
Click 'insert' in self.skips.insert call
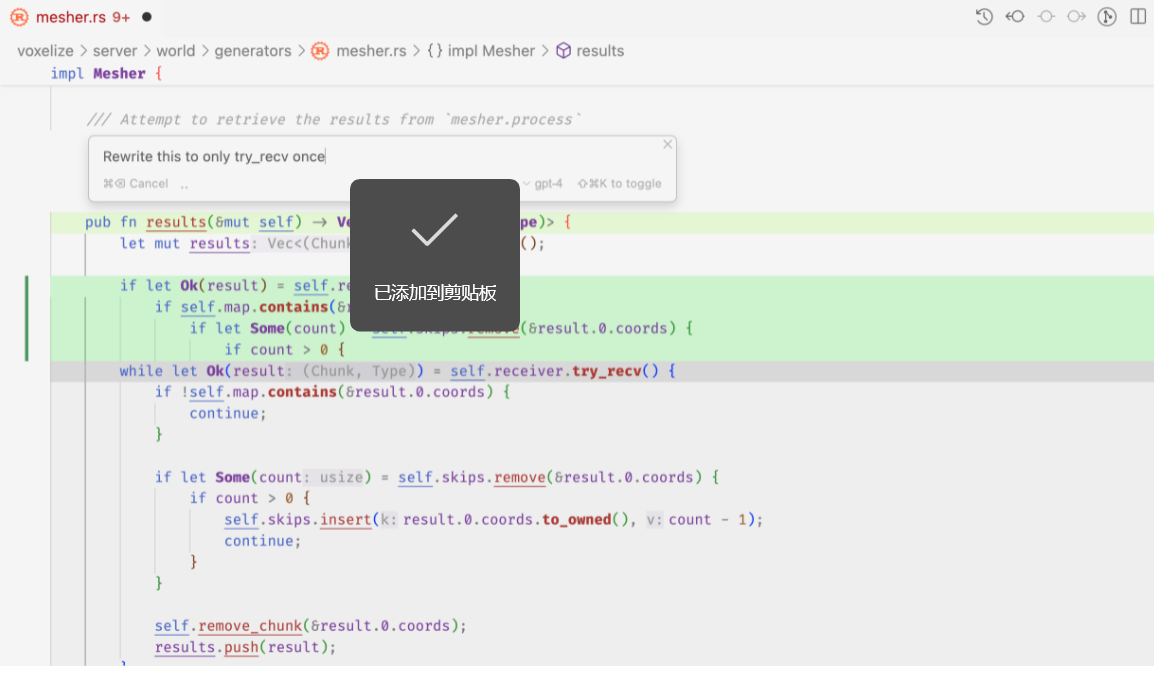click(x=346, y=519)
